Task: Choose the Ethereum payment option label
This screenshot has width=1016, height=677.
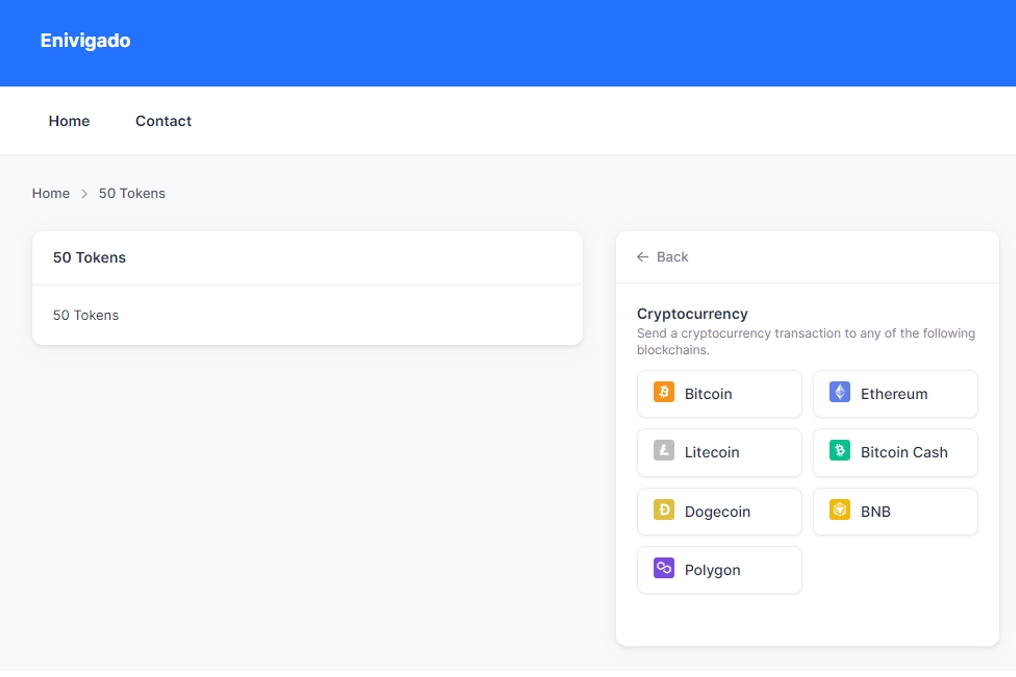Action: click(894, 394)
